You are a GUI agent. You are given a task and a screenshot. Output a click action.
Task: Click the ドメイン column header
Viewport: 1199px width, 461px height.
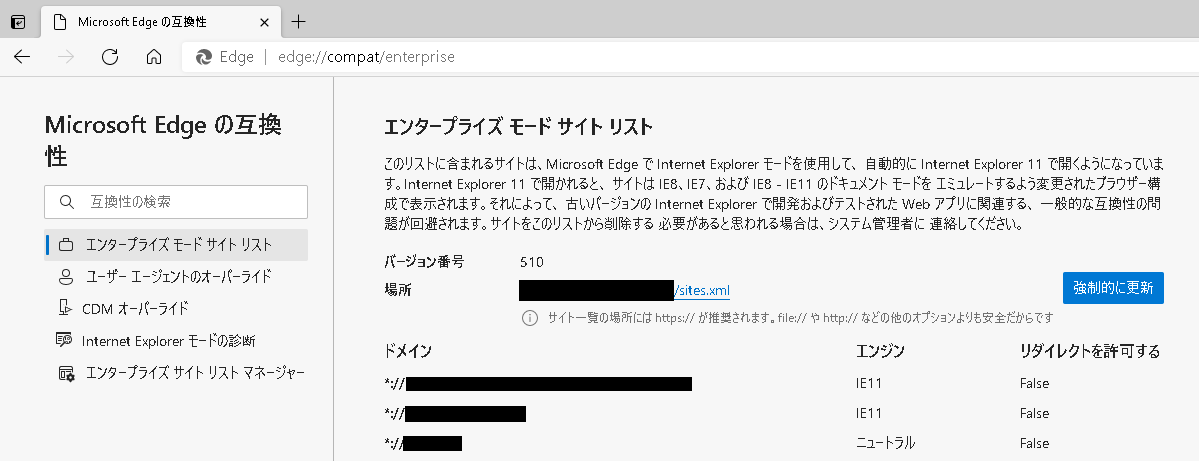pyautogui.click(x=408, y=351)
